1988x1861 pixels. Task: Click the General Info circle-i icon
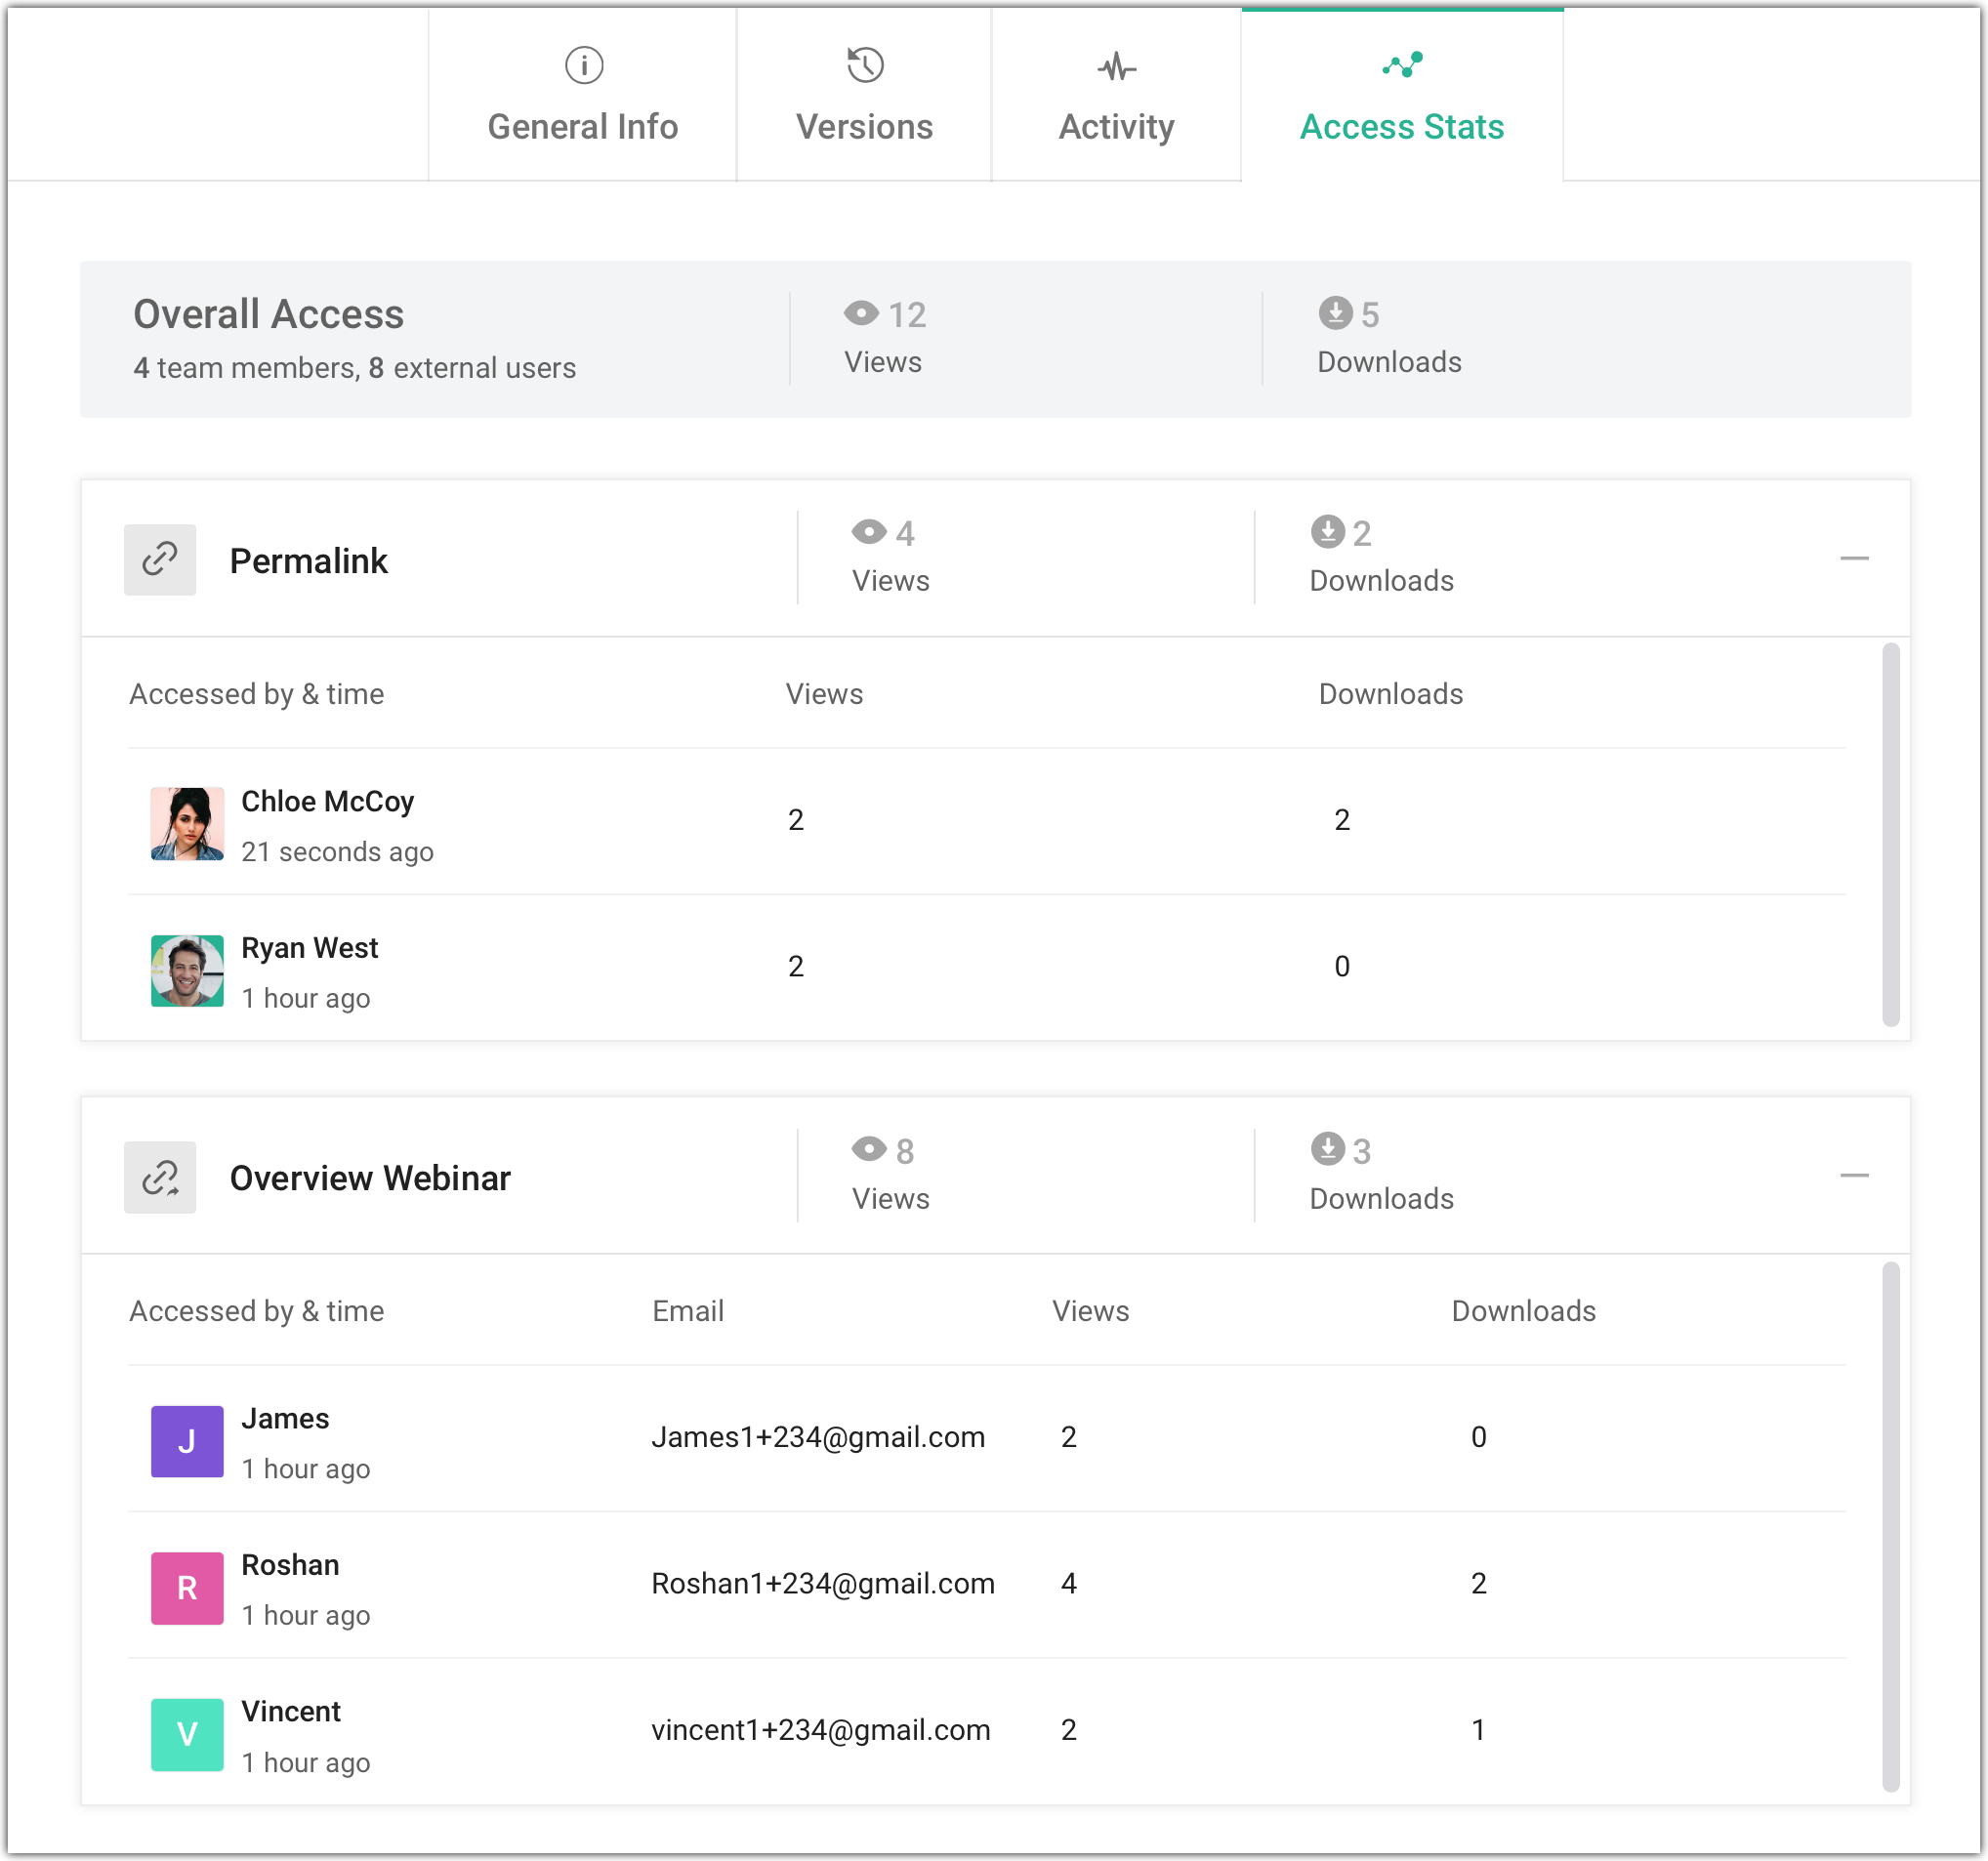tap(584, 66)
